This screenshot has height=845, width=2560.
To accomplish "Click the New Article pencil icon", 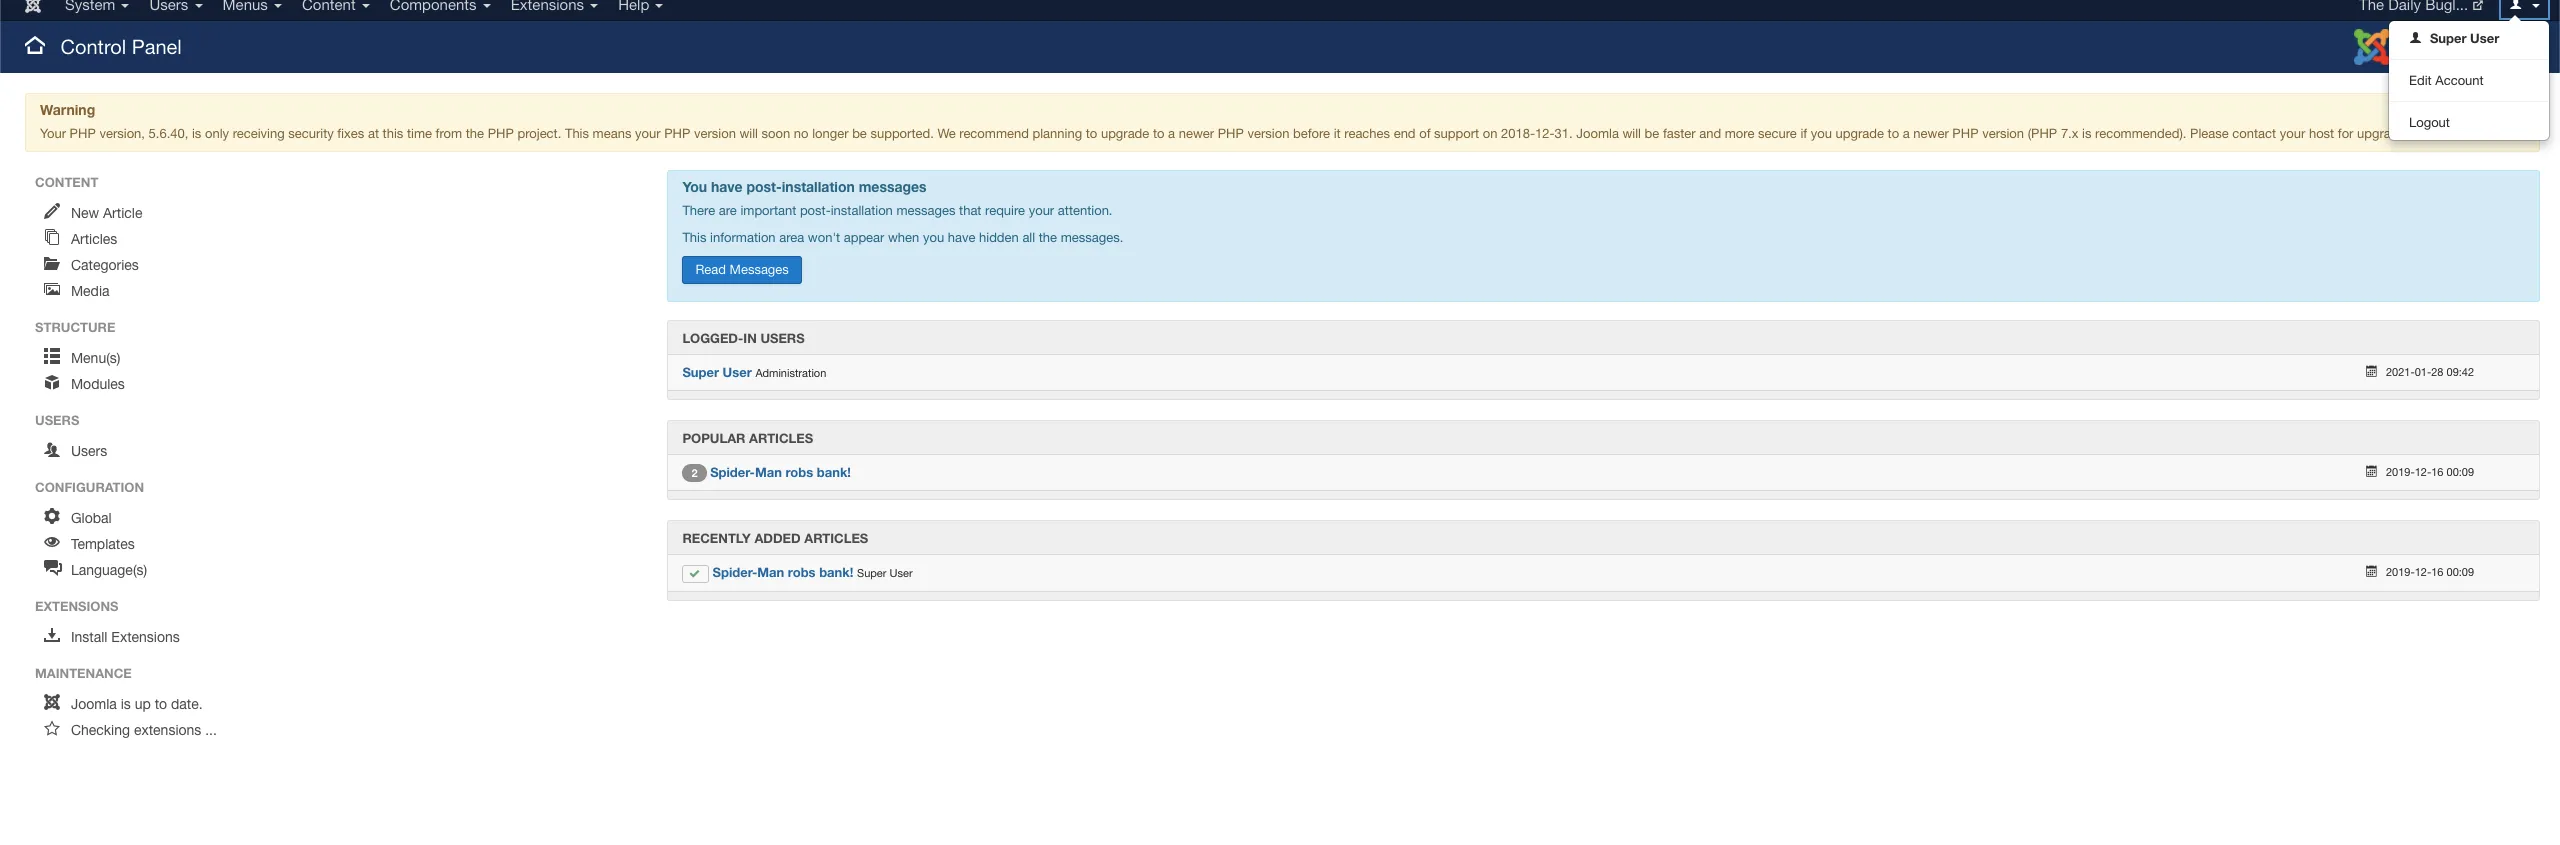I will 52,212.
